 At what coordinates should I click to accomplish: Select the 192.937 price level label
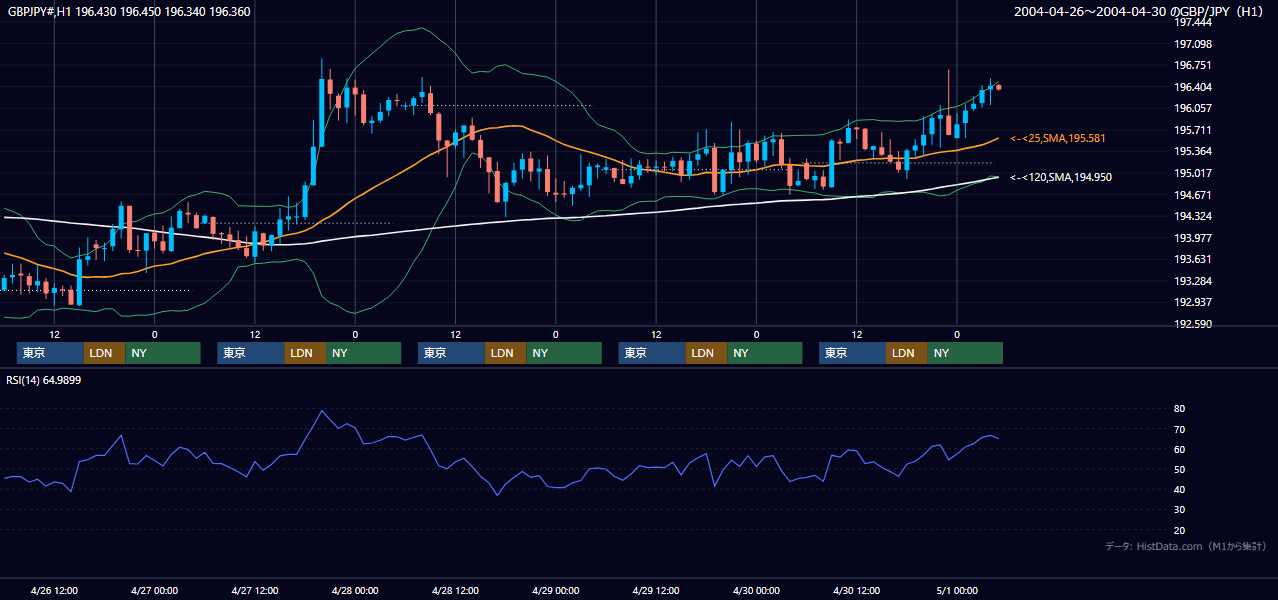pos(1194,302)
